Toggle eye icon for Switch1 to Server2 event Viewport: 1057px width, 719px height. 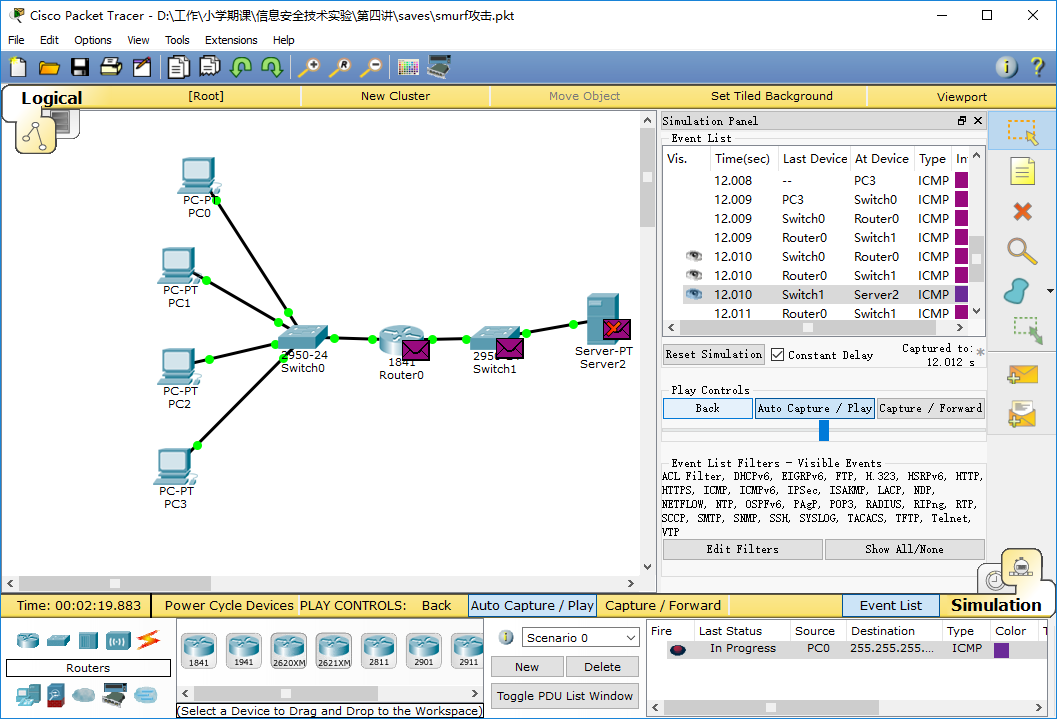point(694,294)
